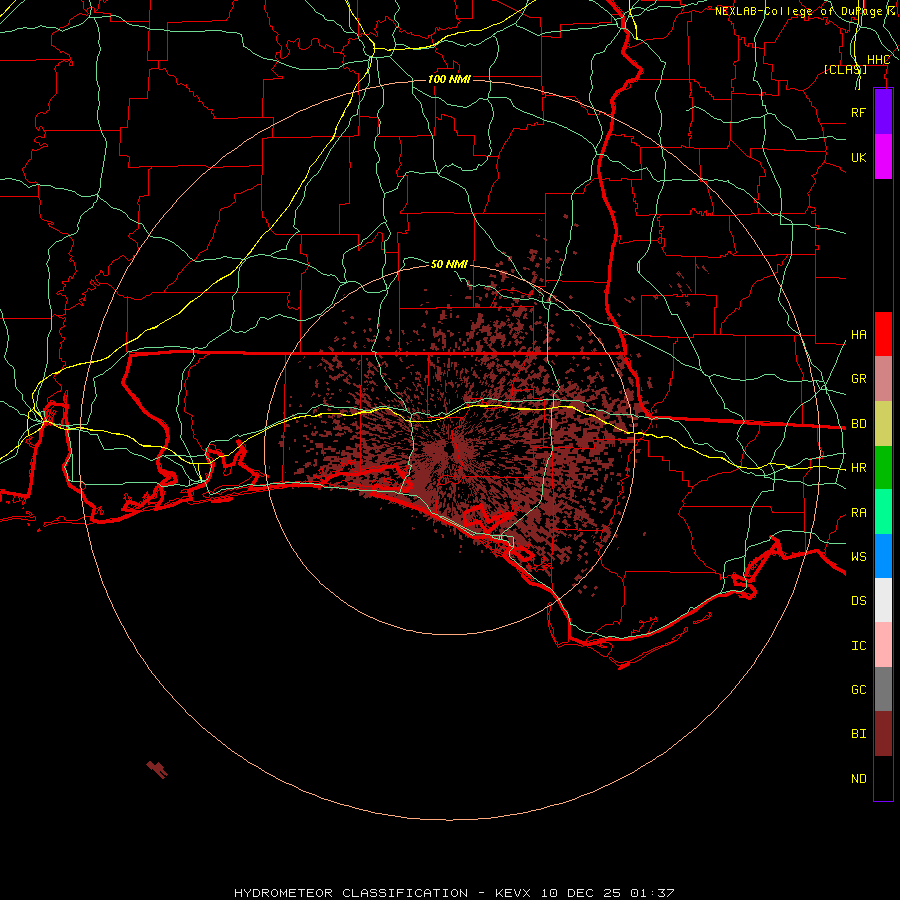Viewport: 900px width, 900px height.
Task: Click the 'ND' legend label
Action: click(858, 779)
